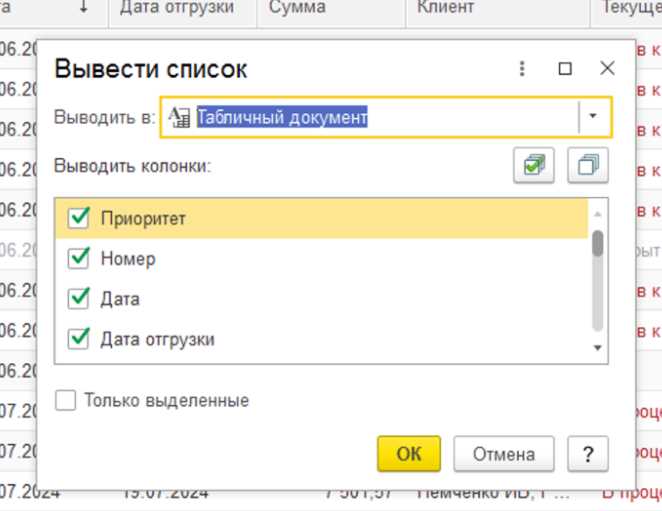Click the column list scrollbar thumb
The height and width of the screenshot is (511, 662).
click(x=597, y=243)
